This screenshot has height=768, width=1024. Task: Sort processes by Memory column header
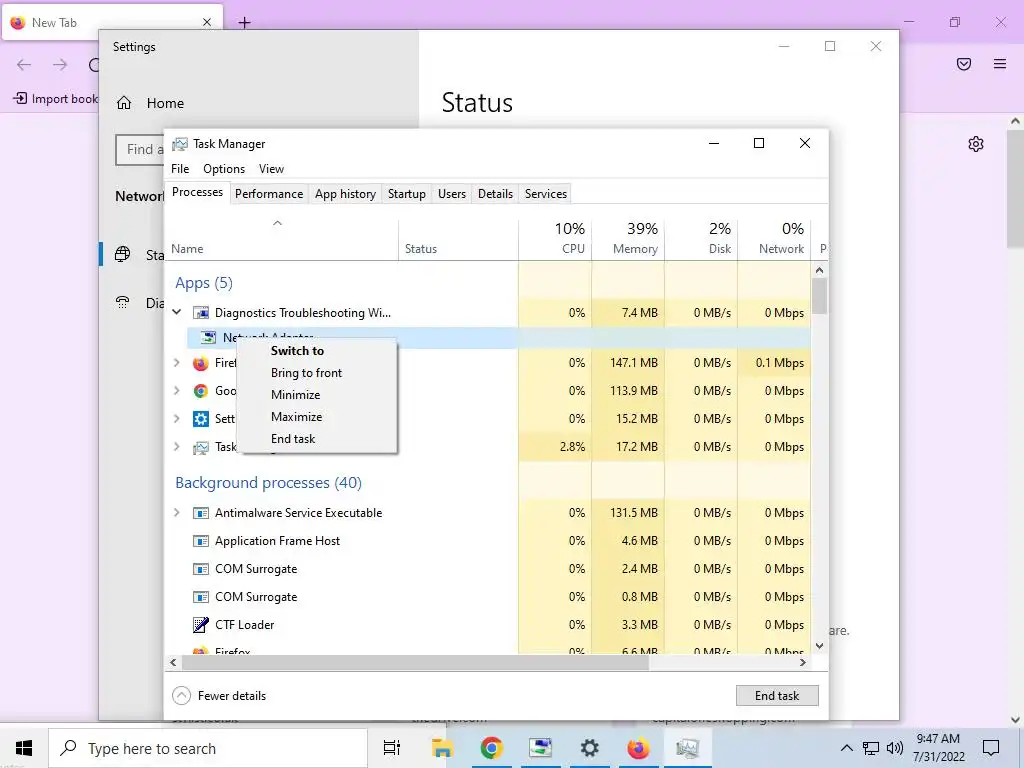628,238
